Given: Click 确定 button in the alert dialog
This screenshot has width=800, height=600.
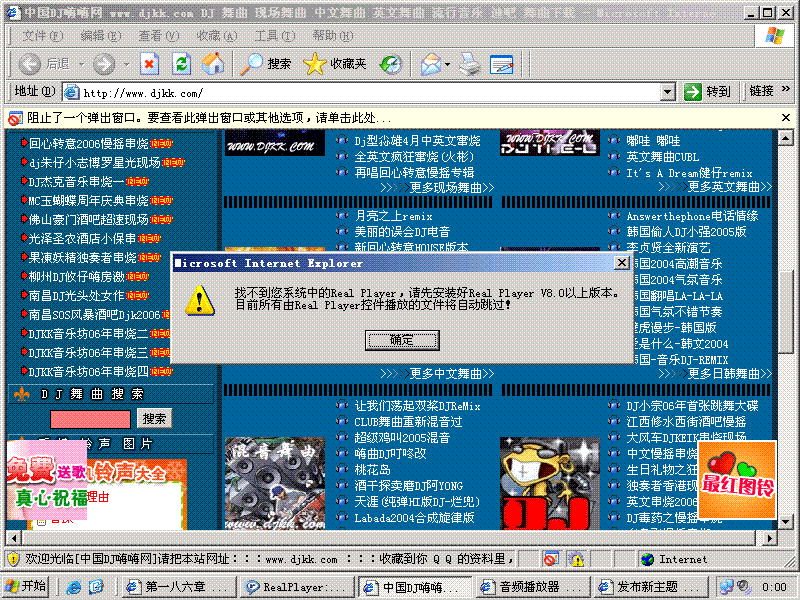Looking at the screenshot, I should 402,340.
